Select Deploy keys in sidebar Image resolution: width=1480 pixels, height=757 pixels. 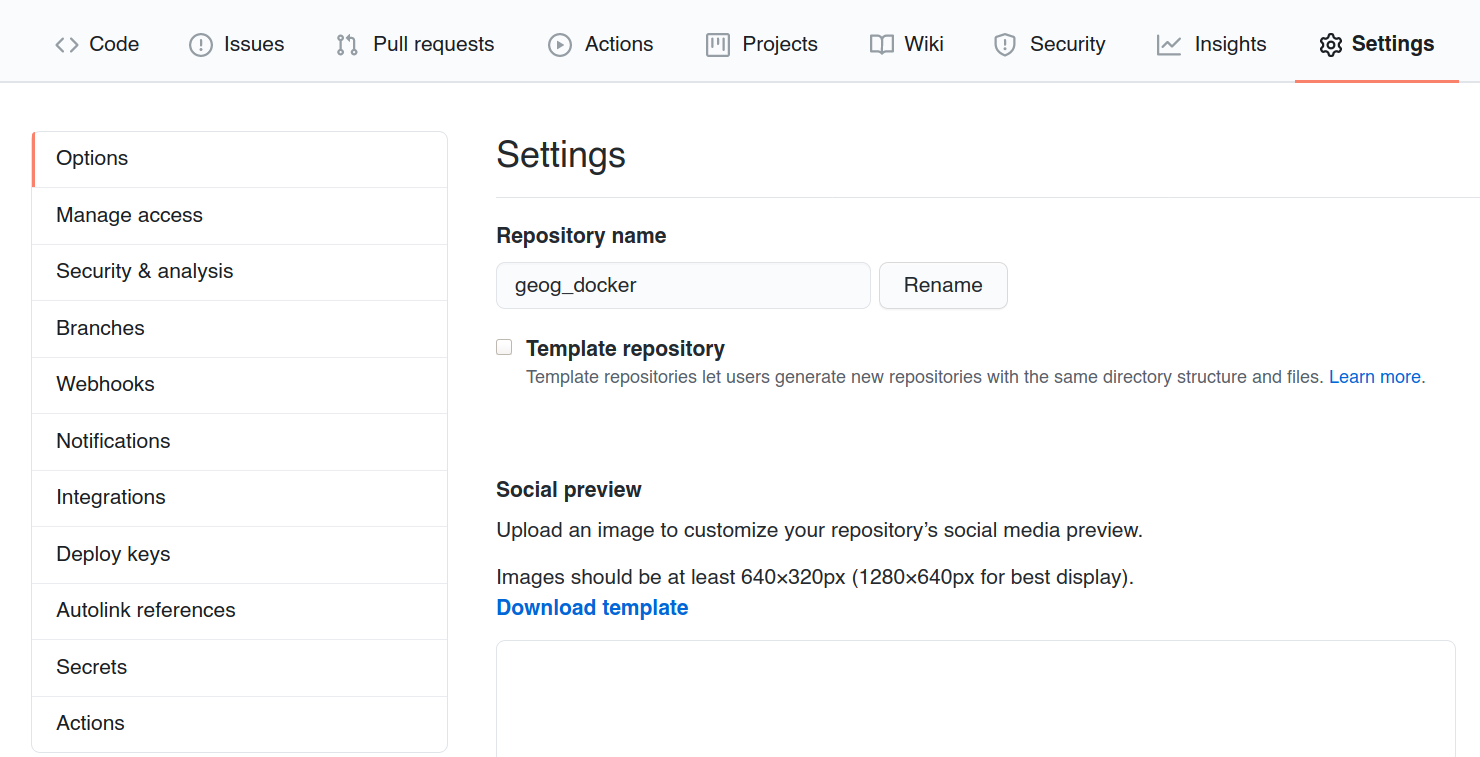point(240,554)
